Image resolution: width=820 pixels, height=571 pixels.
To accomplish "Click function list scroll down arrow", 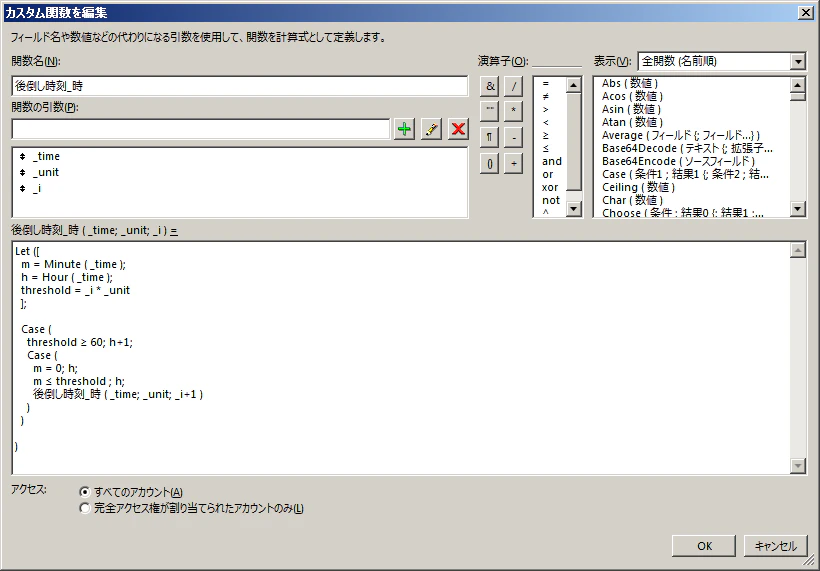I will point(798,209).
